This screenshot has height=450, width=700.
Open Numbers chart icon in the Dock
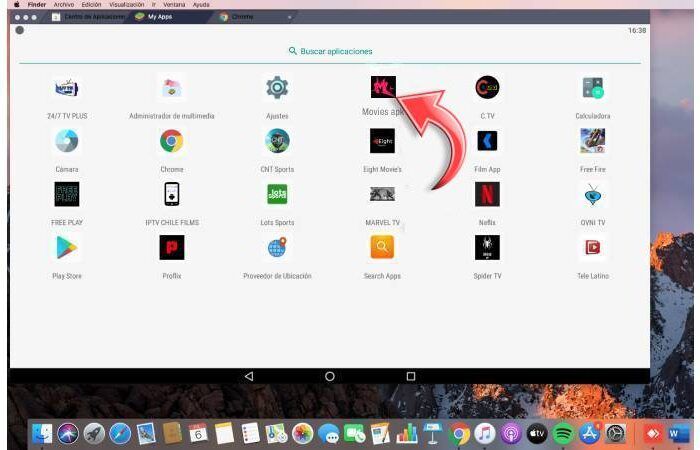407,433
